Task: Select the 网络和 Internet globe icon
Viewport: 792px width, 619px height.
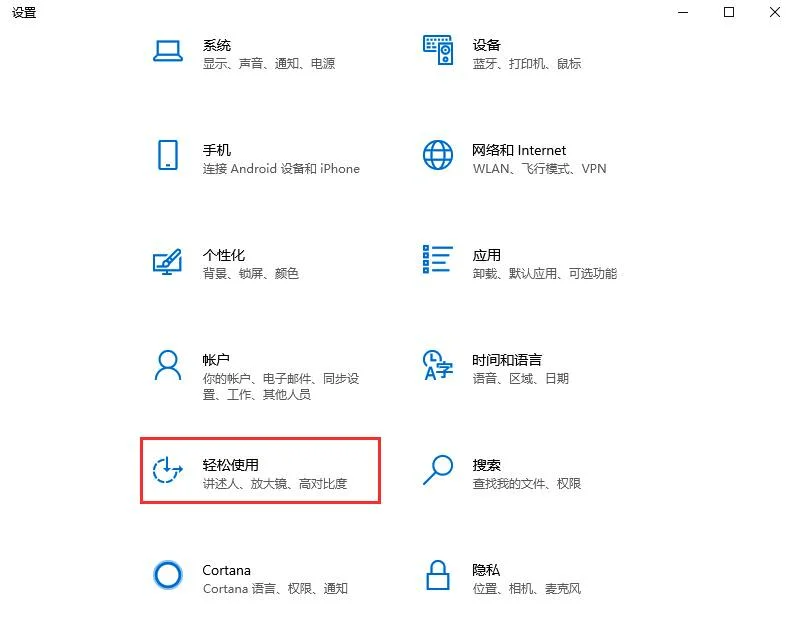Action: (438, 155)
